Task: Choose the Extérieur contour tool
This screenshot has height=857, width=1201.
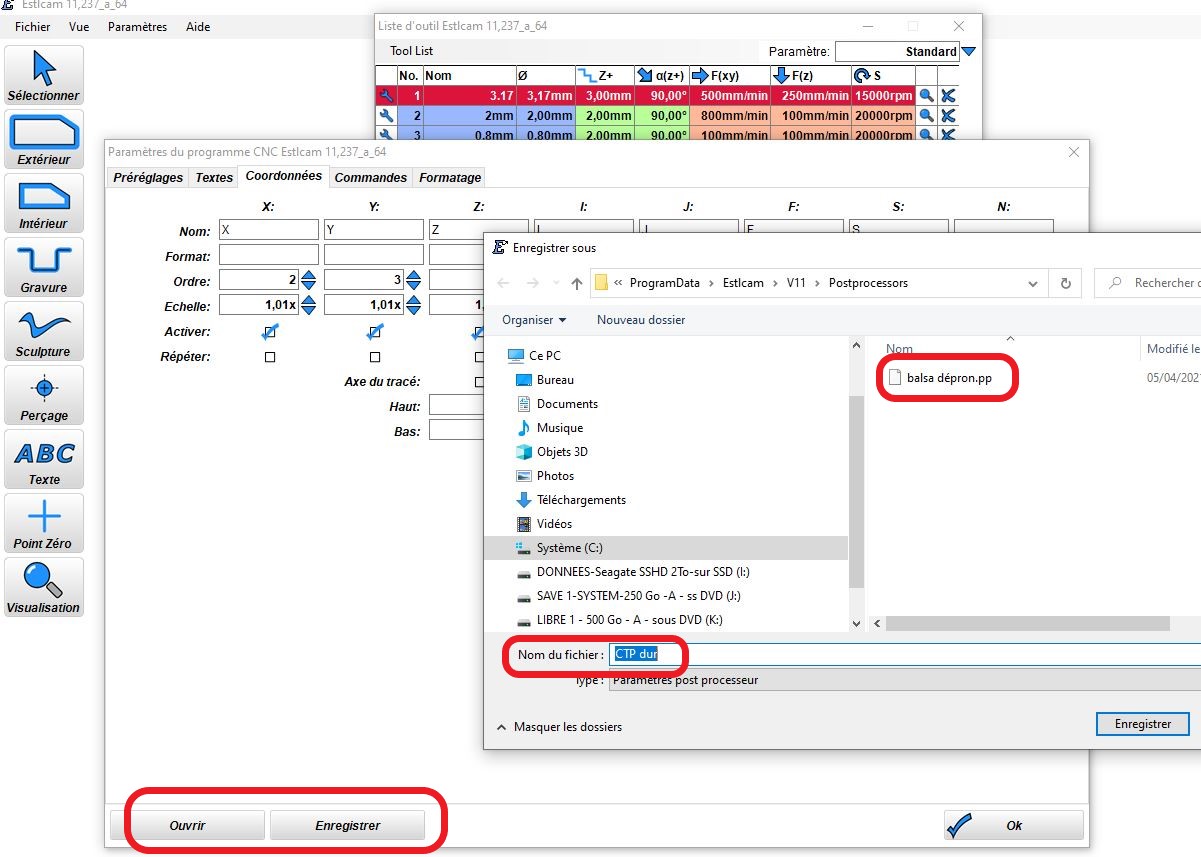Action: 44,139
